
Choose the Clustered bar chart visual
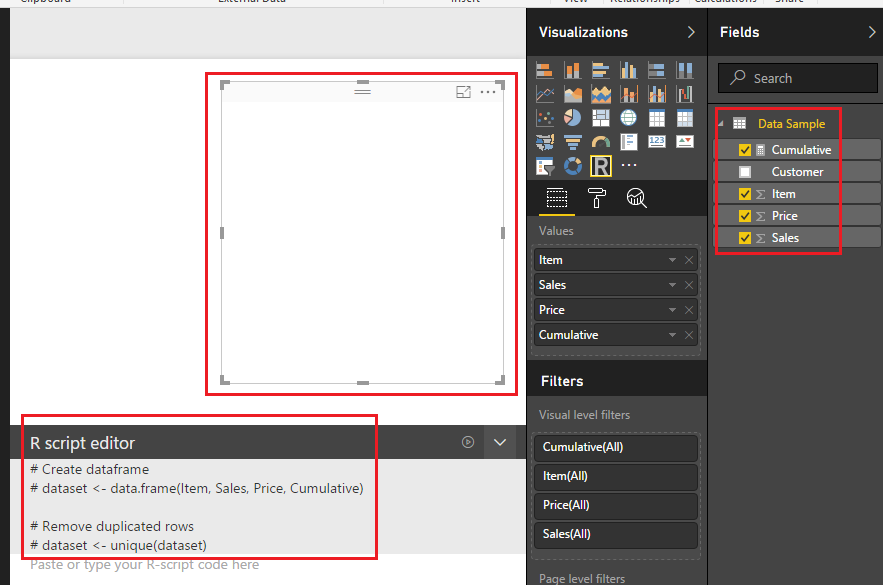[601, 70]
